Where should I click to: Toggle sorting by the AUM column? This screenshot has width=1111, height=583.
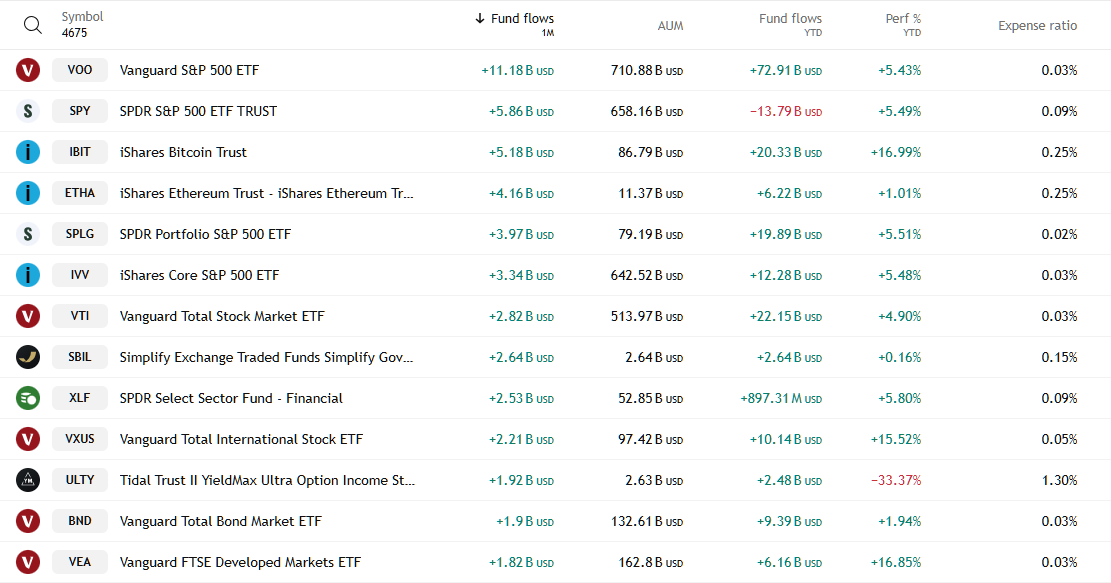pos(671,25)
